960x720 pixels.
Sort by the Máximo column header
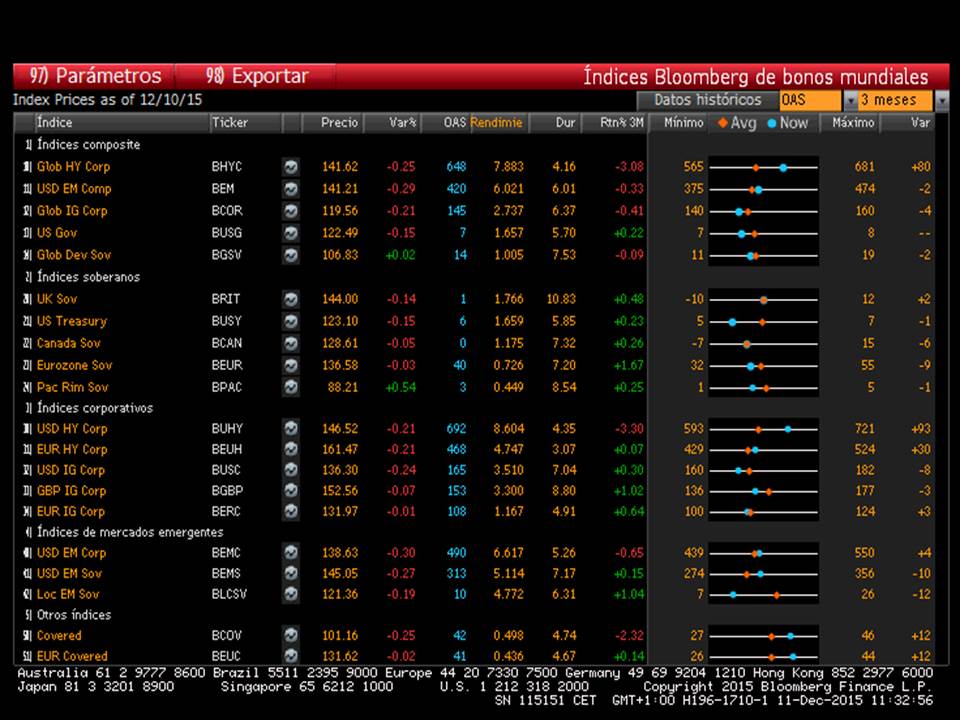pos(850,122)
